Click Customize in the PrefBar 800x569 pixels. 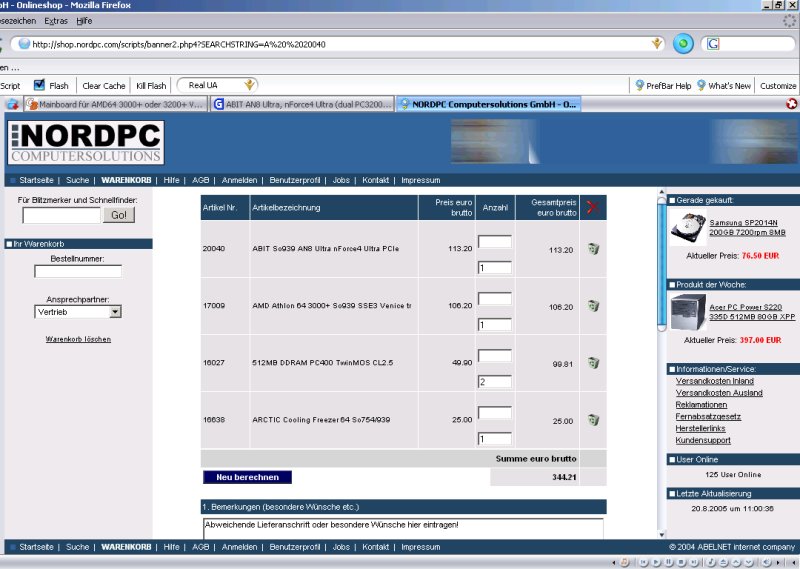click(x=778, y=86)
